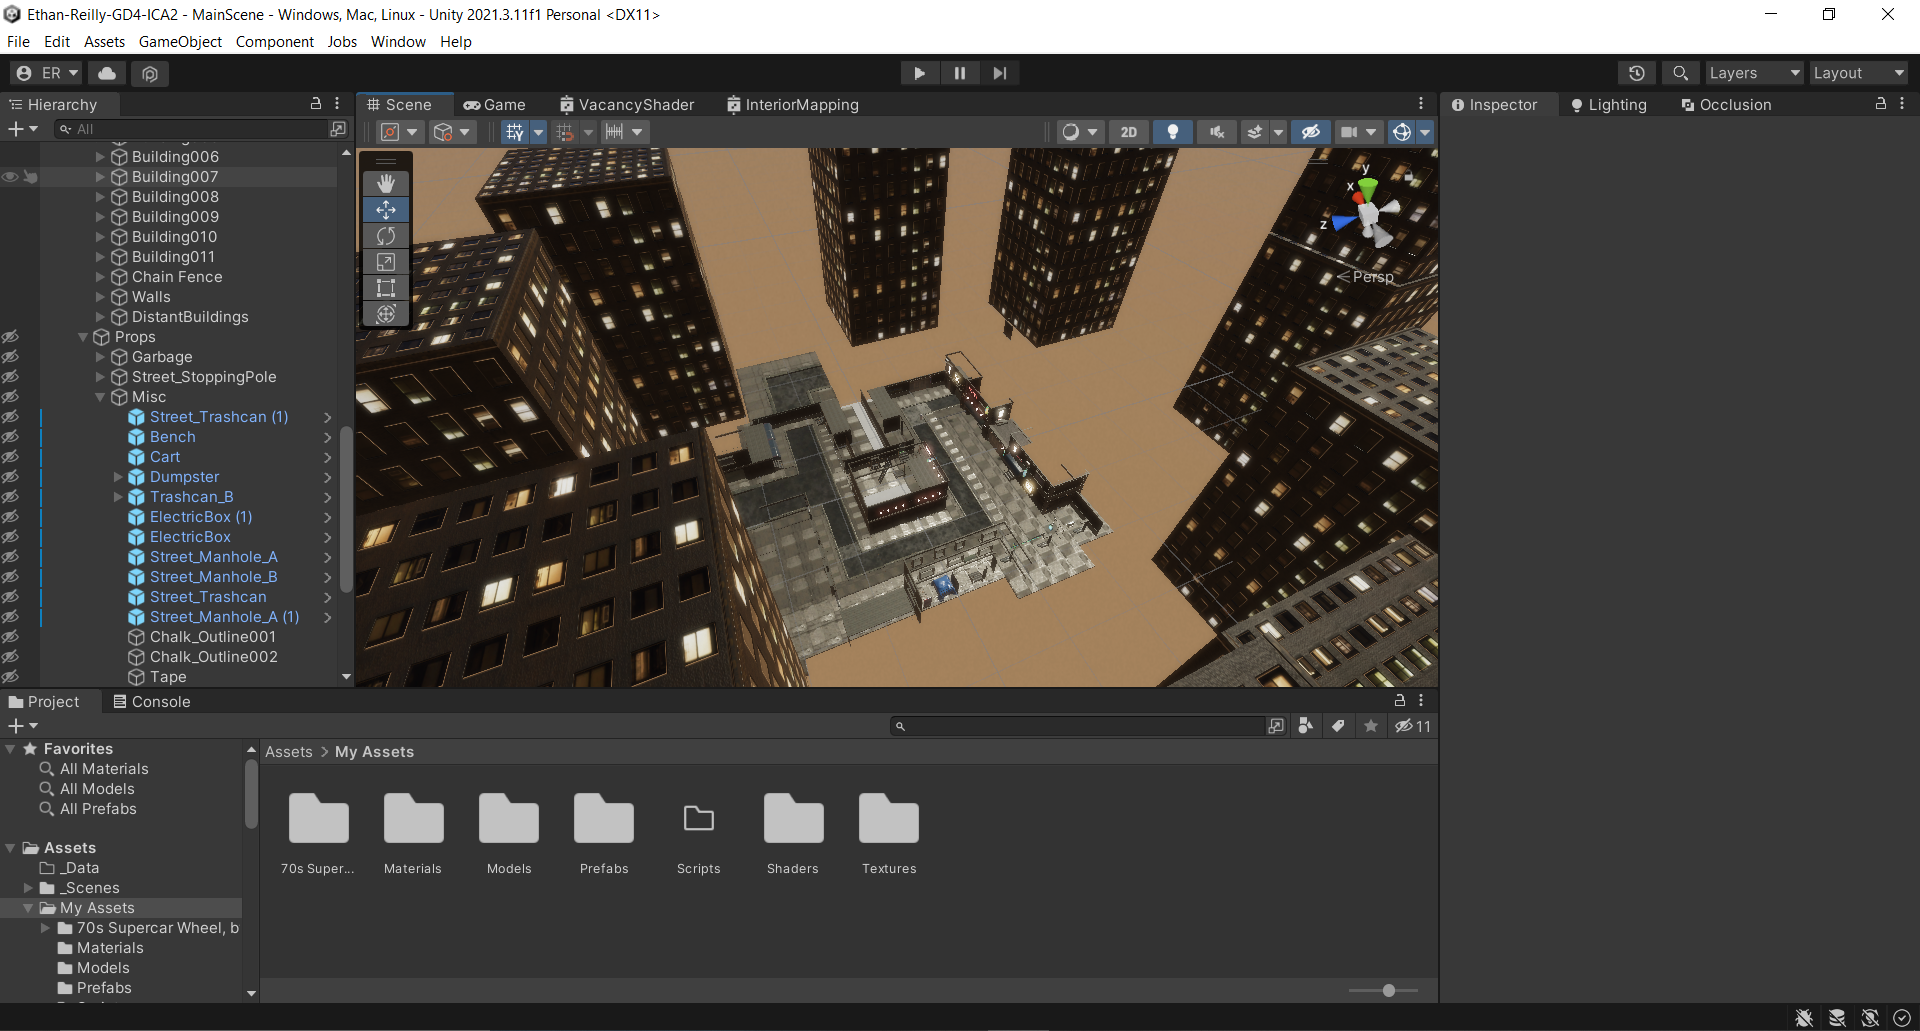The image size is (1920, 1031).
Task: Click the Step forward button
Action: [999, 73]
